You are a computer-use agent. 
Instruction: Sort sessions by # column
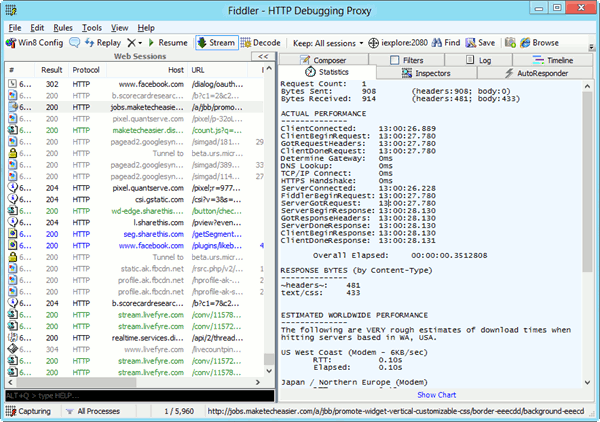(20, 70)
